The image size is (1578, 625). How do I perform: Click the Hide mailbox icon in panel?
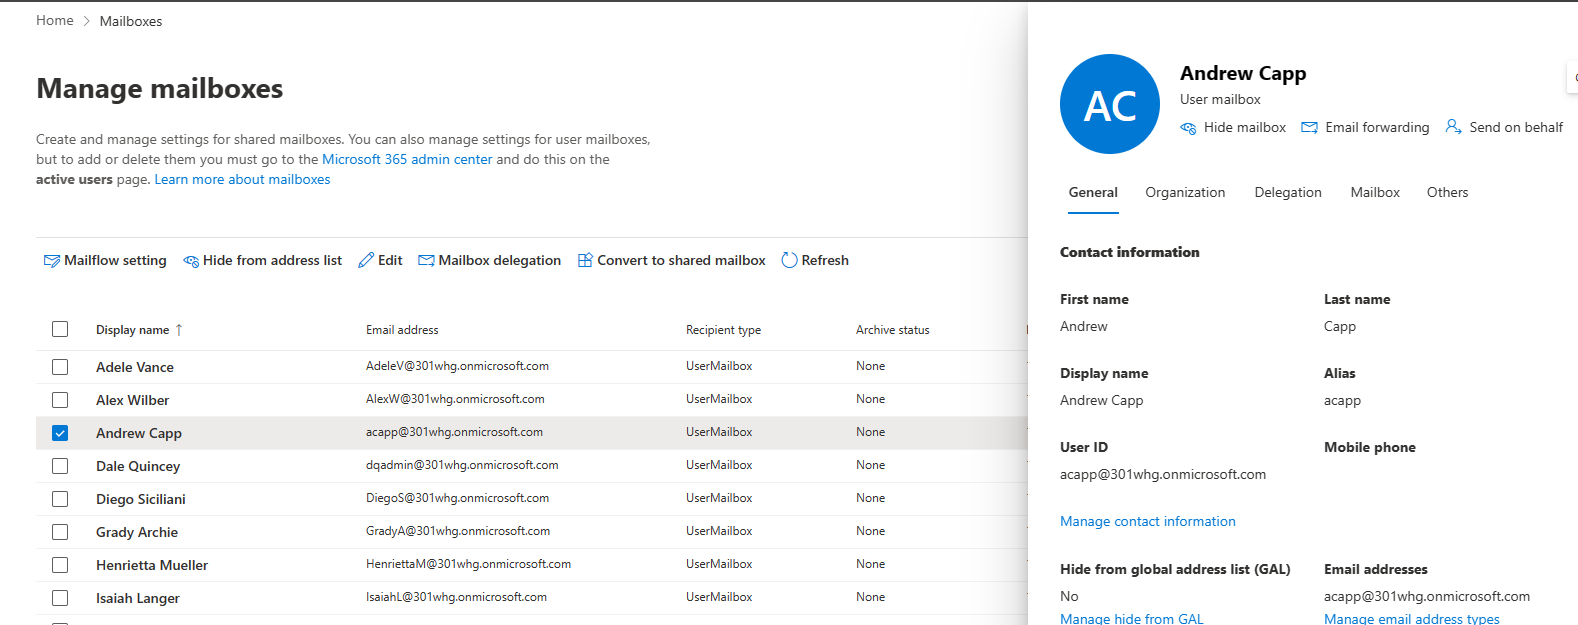tap(1188, 128)
